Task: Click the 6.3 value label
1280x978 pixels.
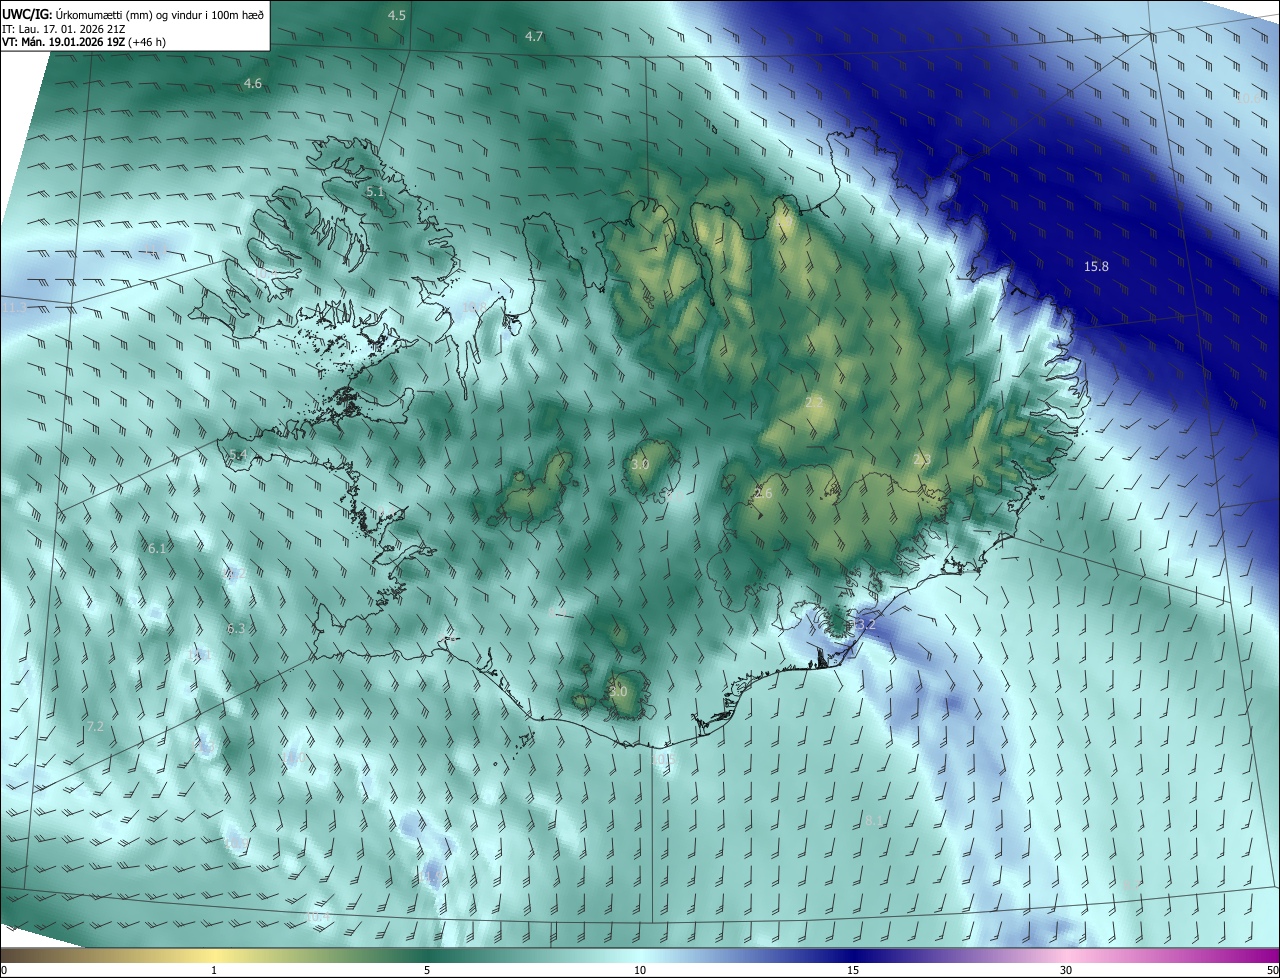Action: pos(236,629)
